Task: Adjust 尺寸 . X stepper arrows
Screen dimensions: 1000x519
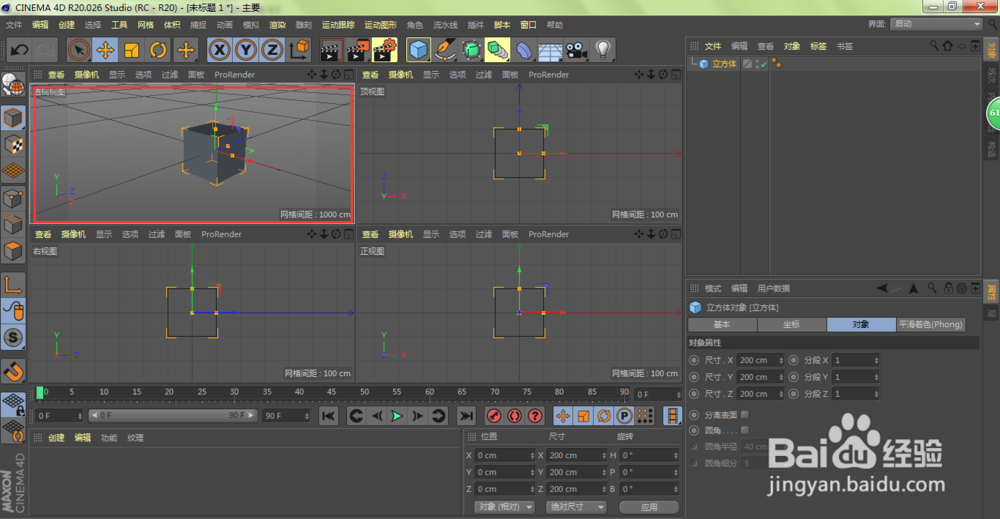Action: [x=781, y=360]
